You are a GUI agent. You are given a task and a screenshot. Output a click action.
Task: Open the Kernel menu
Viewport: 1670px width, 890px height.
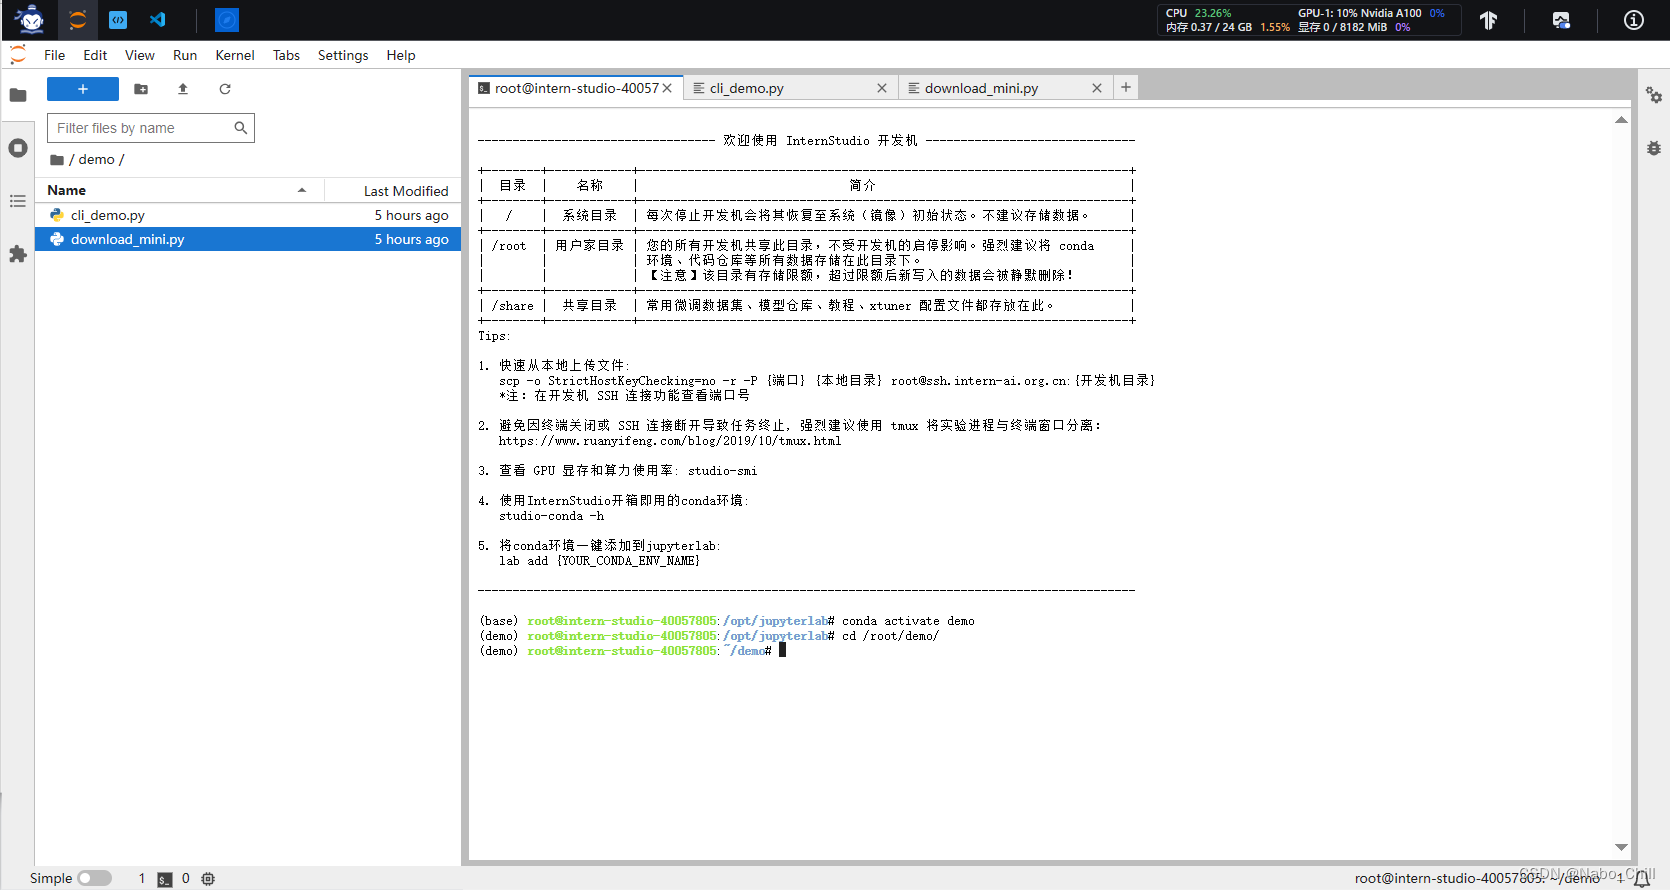pyautogui.click(x=235, y=55)
